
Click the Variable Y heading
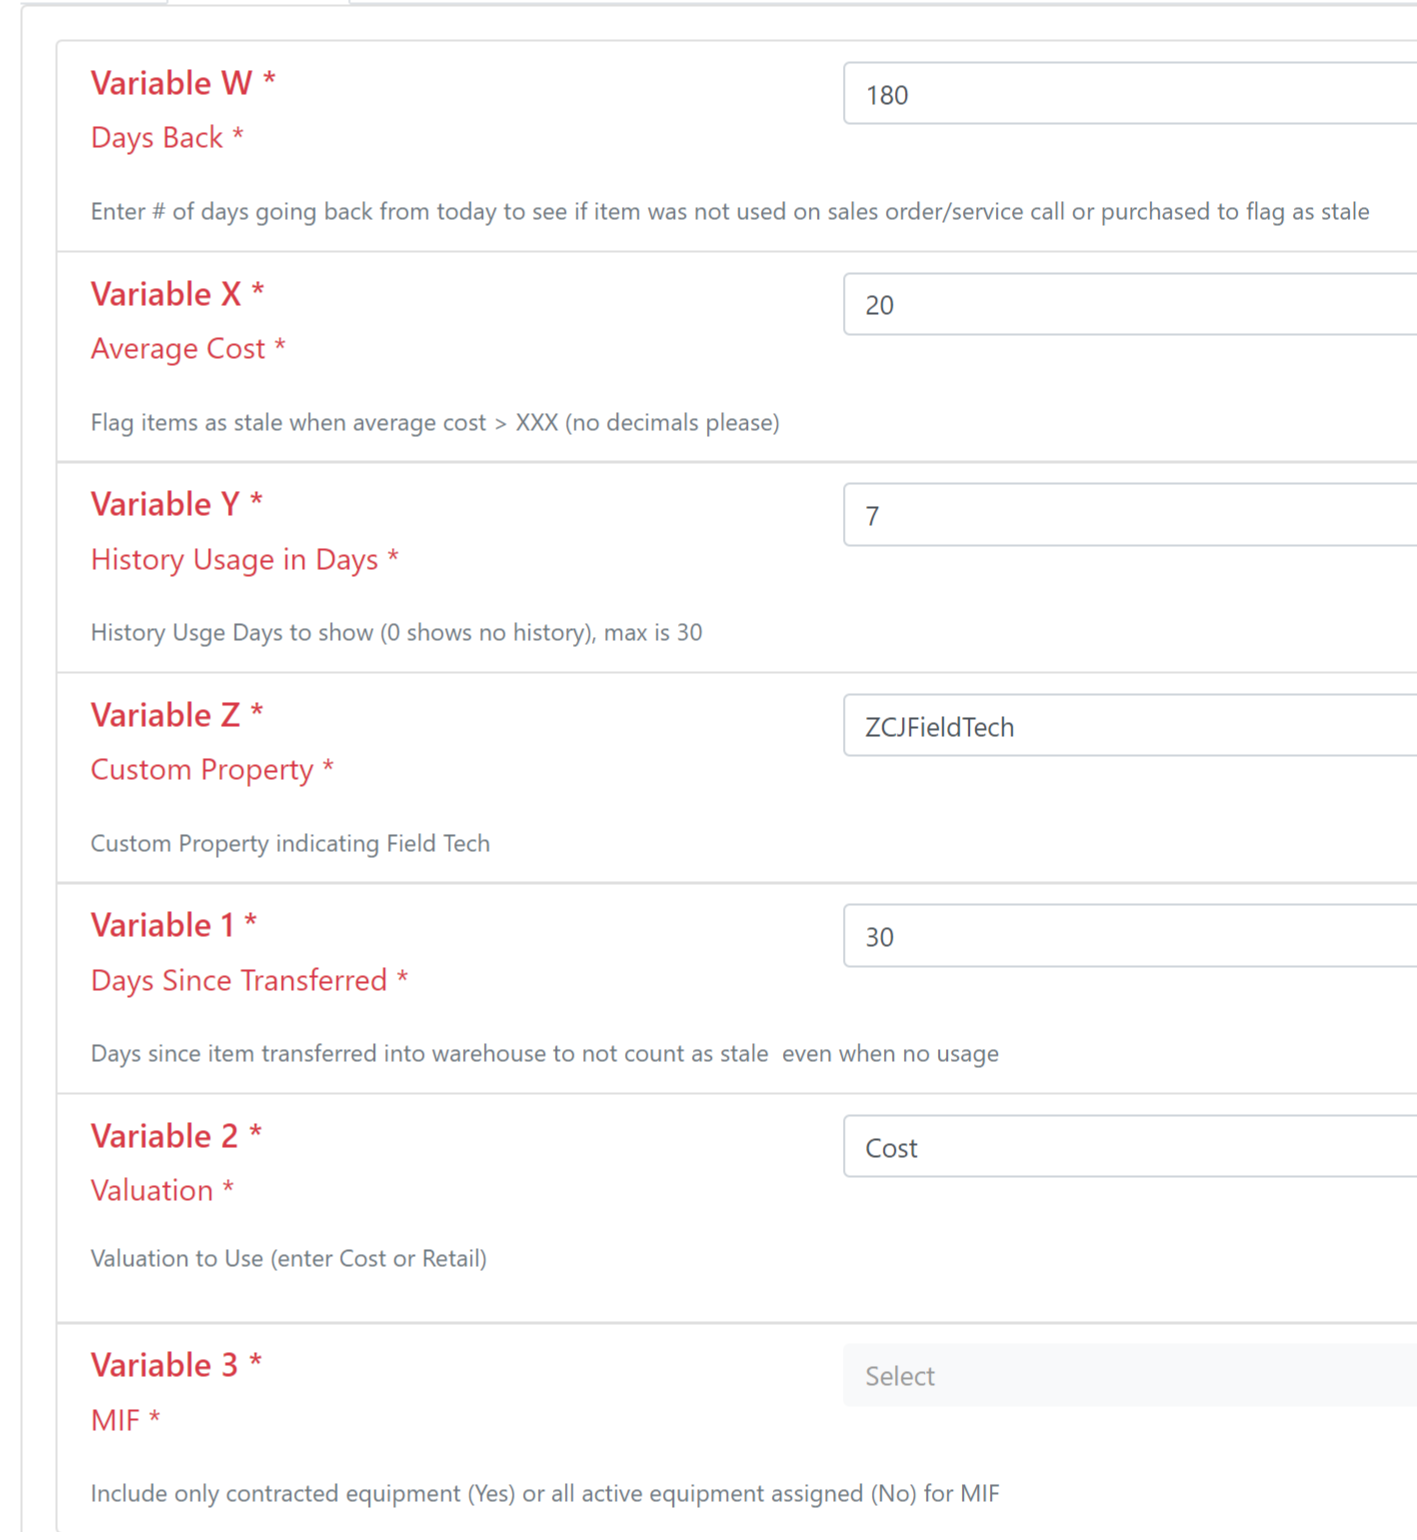tap(177, 504)
